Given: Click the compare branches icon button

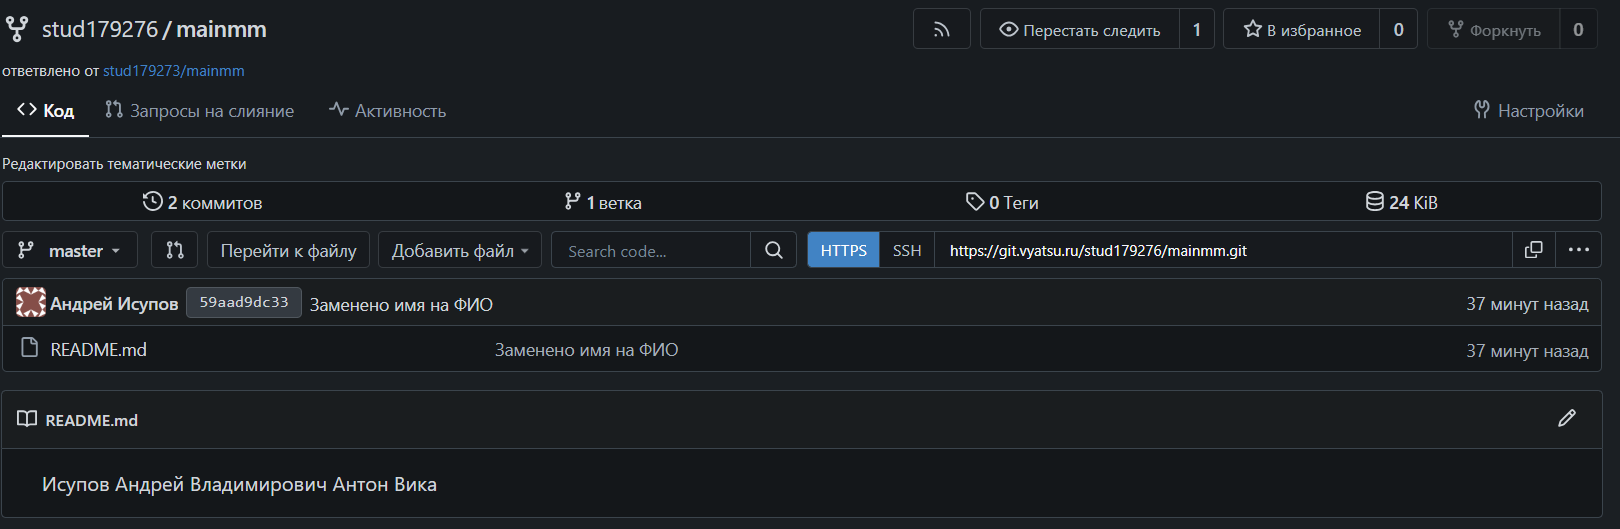Looking at the screenshot, I should [175, 250].
